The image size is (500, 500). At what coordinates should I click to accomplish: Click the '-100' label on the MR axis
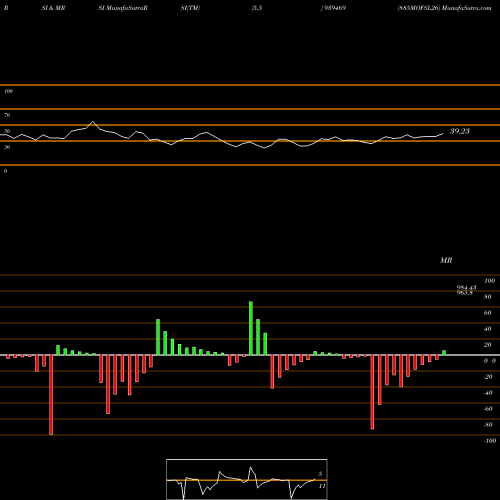click(x=490, y=441)
